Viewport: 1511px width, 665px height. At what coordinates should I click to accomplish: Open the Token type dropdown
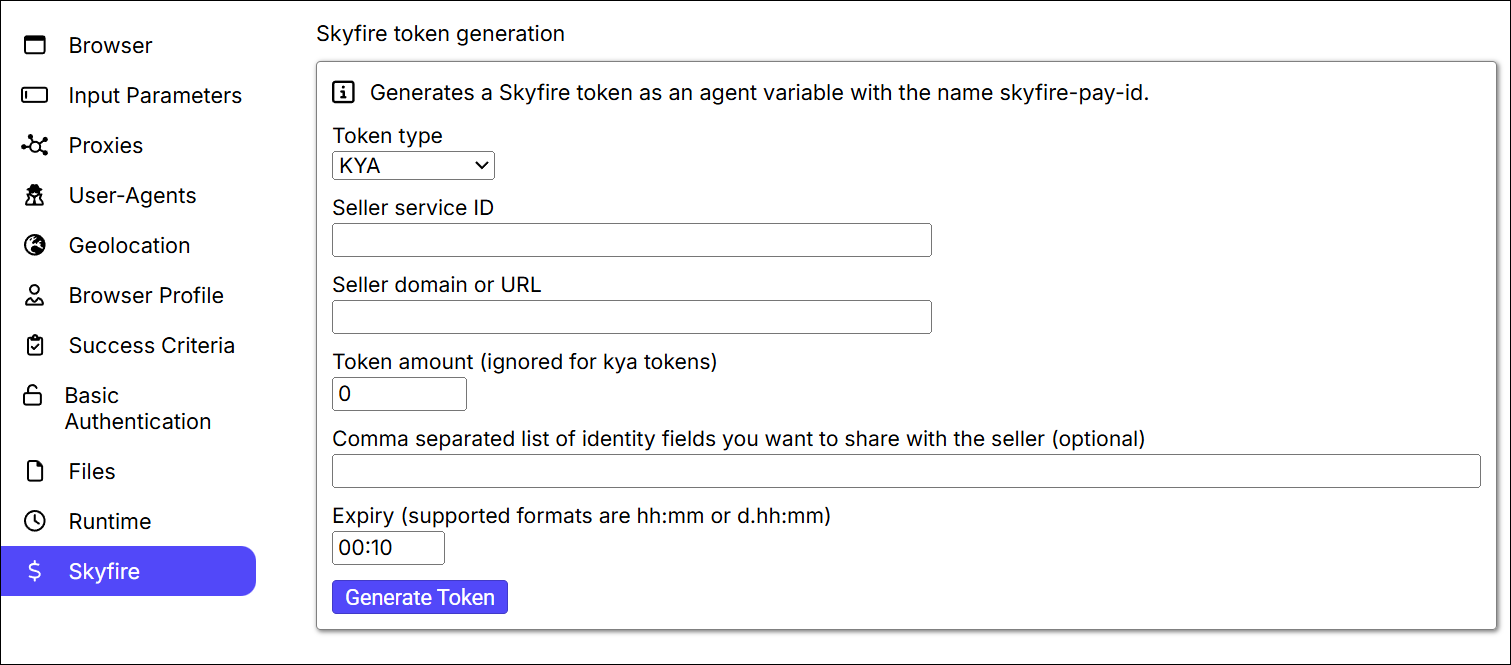(x=413, y=166)
